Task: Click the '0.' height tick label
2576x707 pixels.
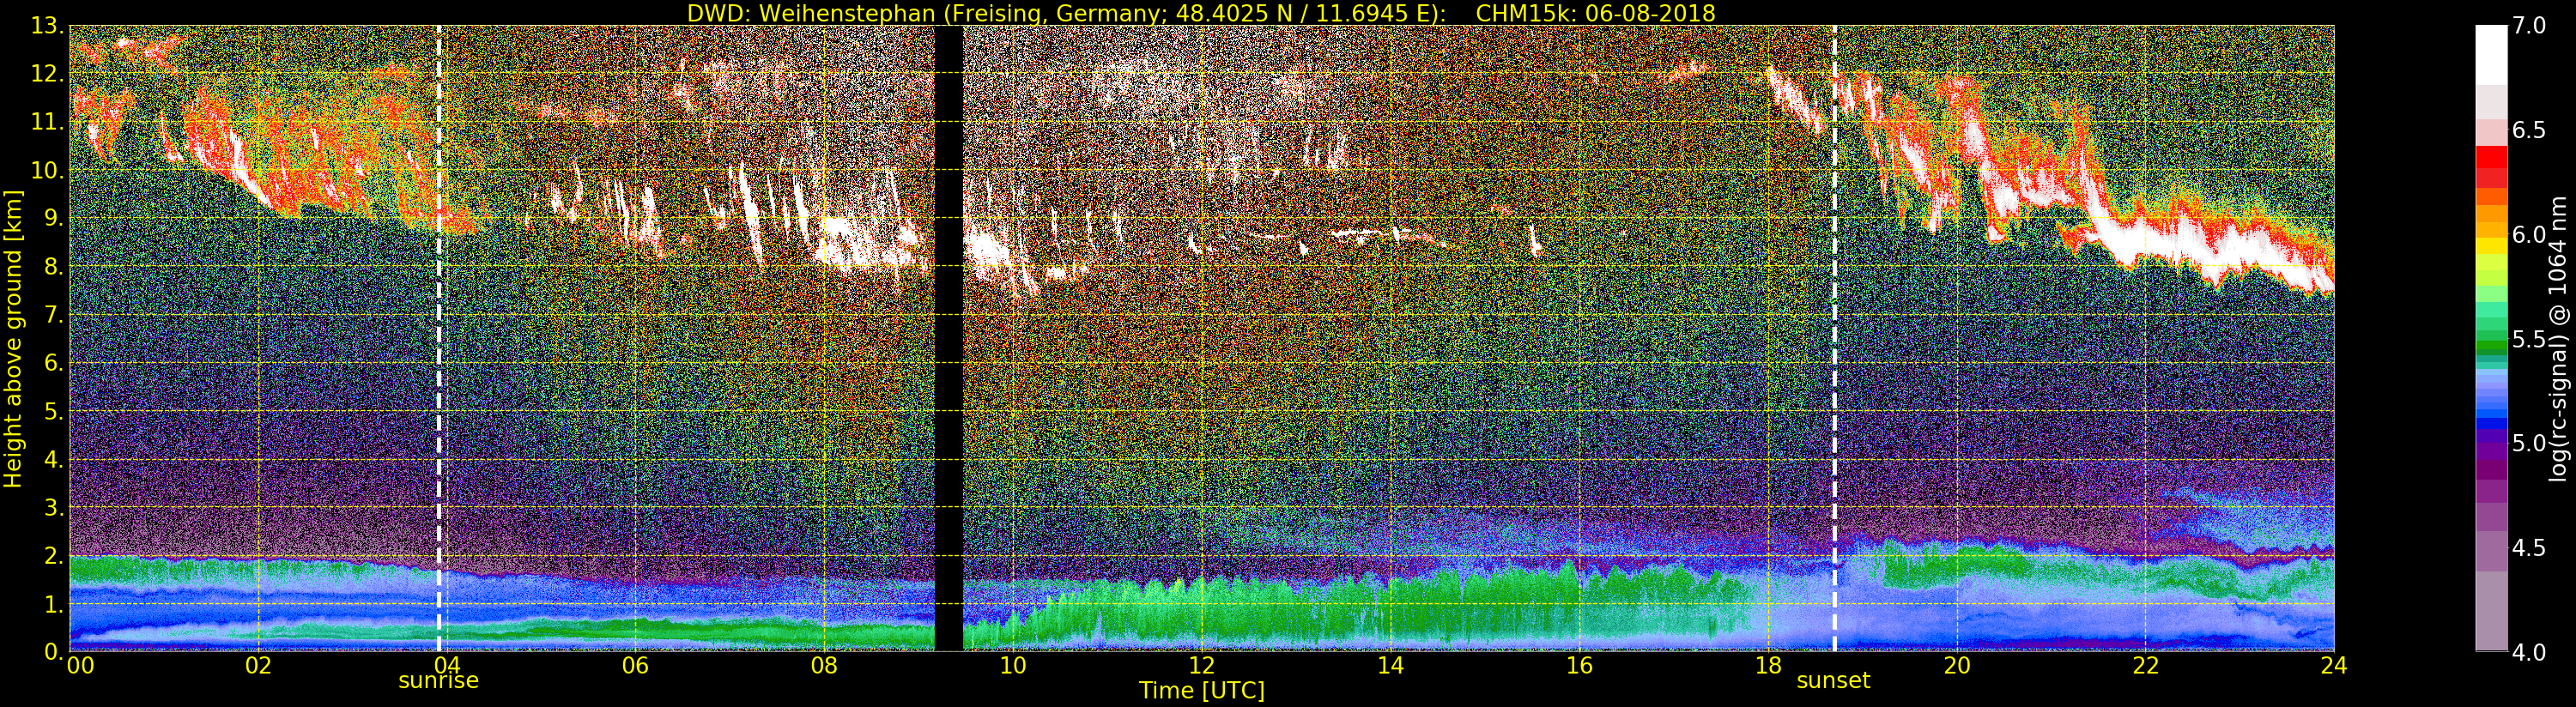Action: point(54,651)
